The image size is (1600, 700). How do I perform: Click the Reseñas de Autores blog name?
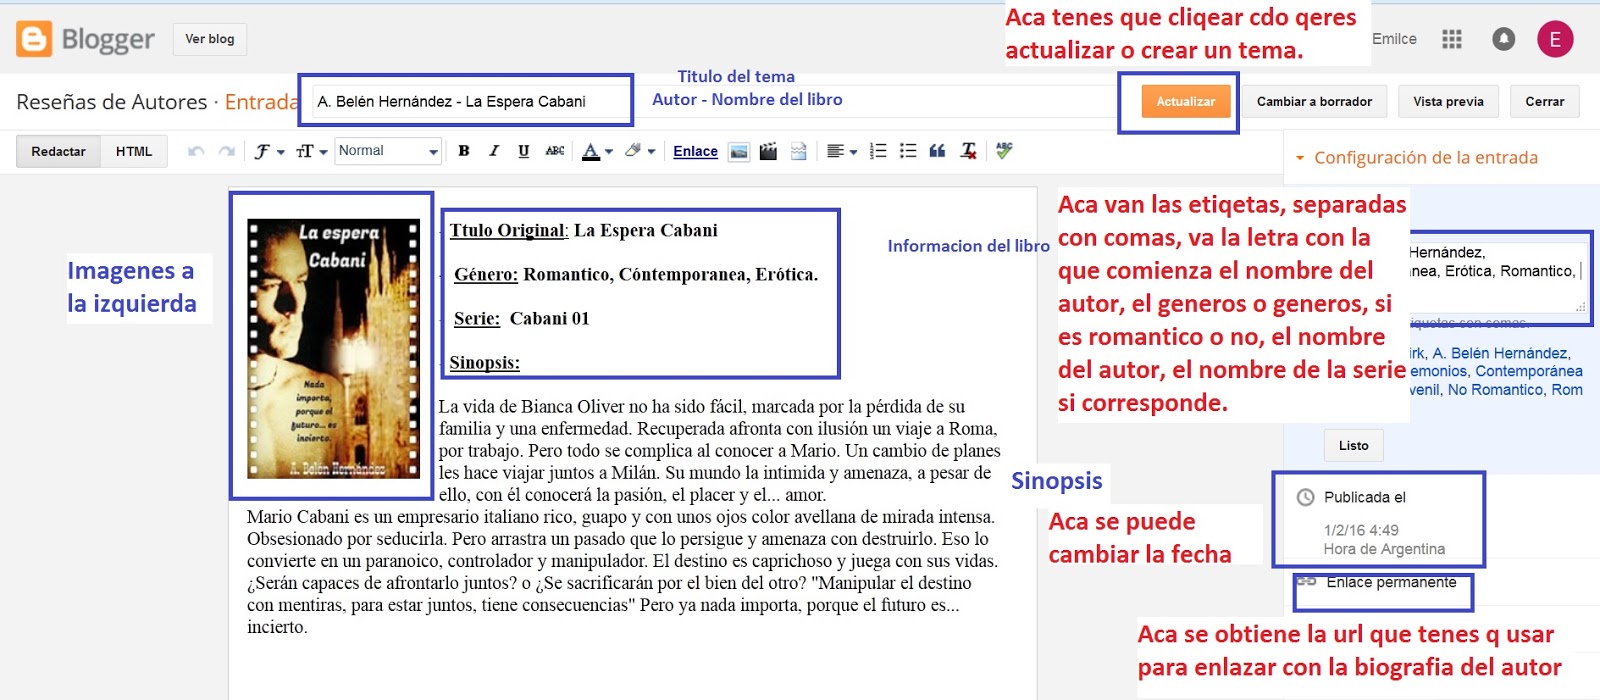pos(111,101)
